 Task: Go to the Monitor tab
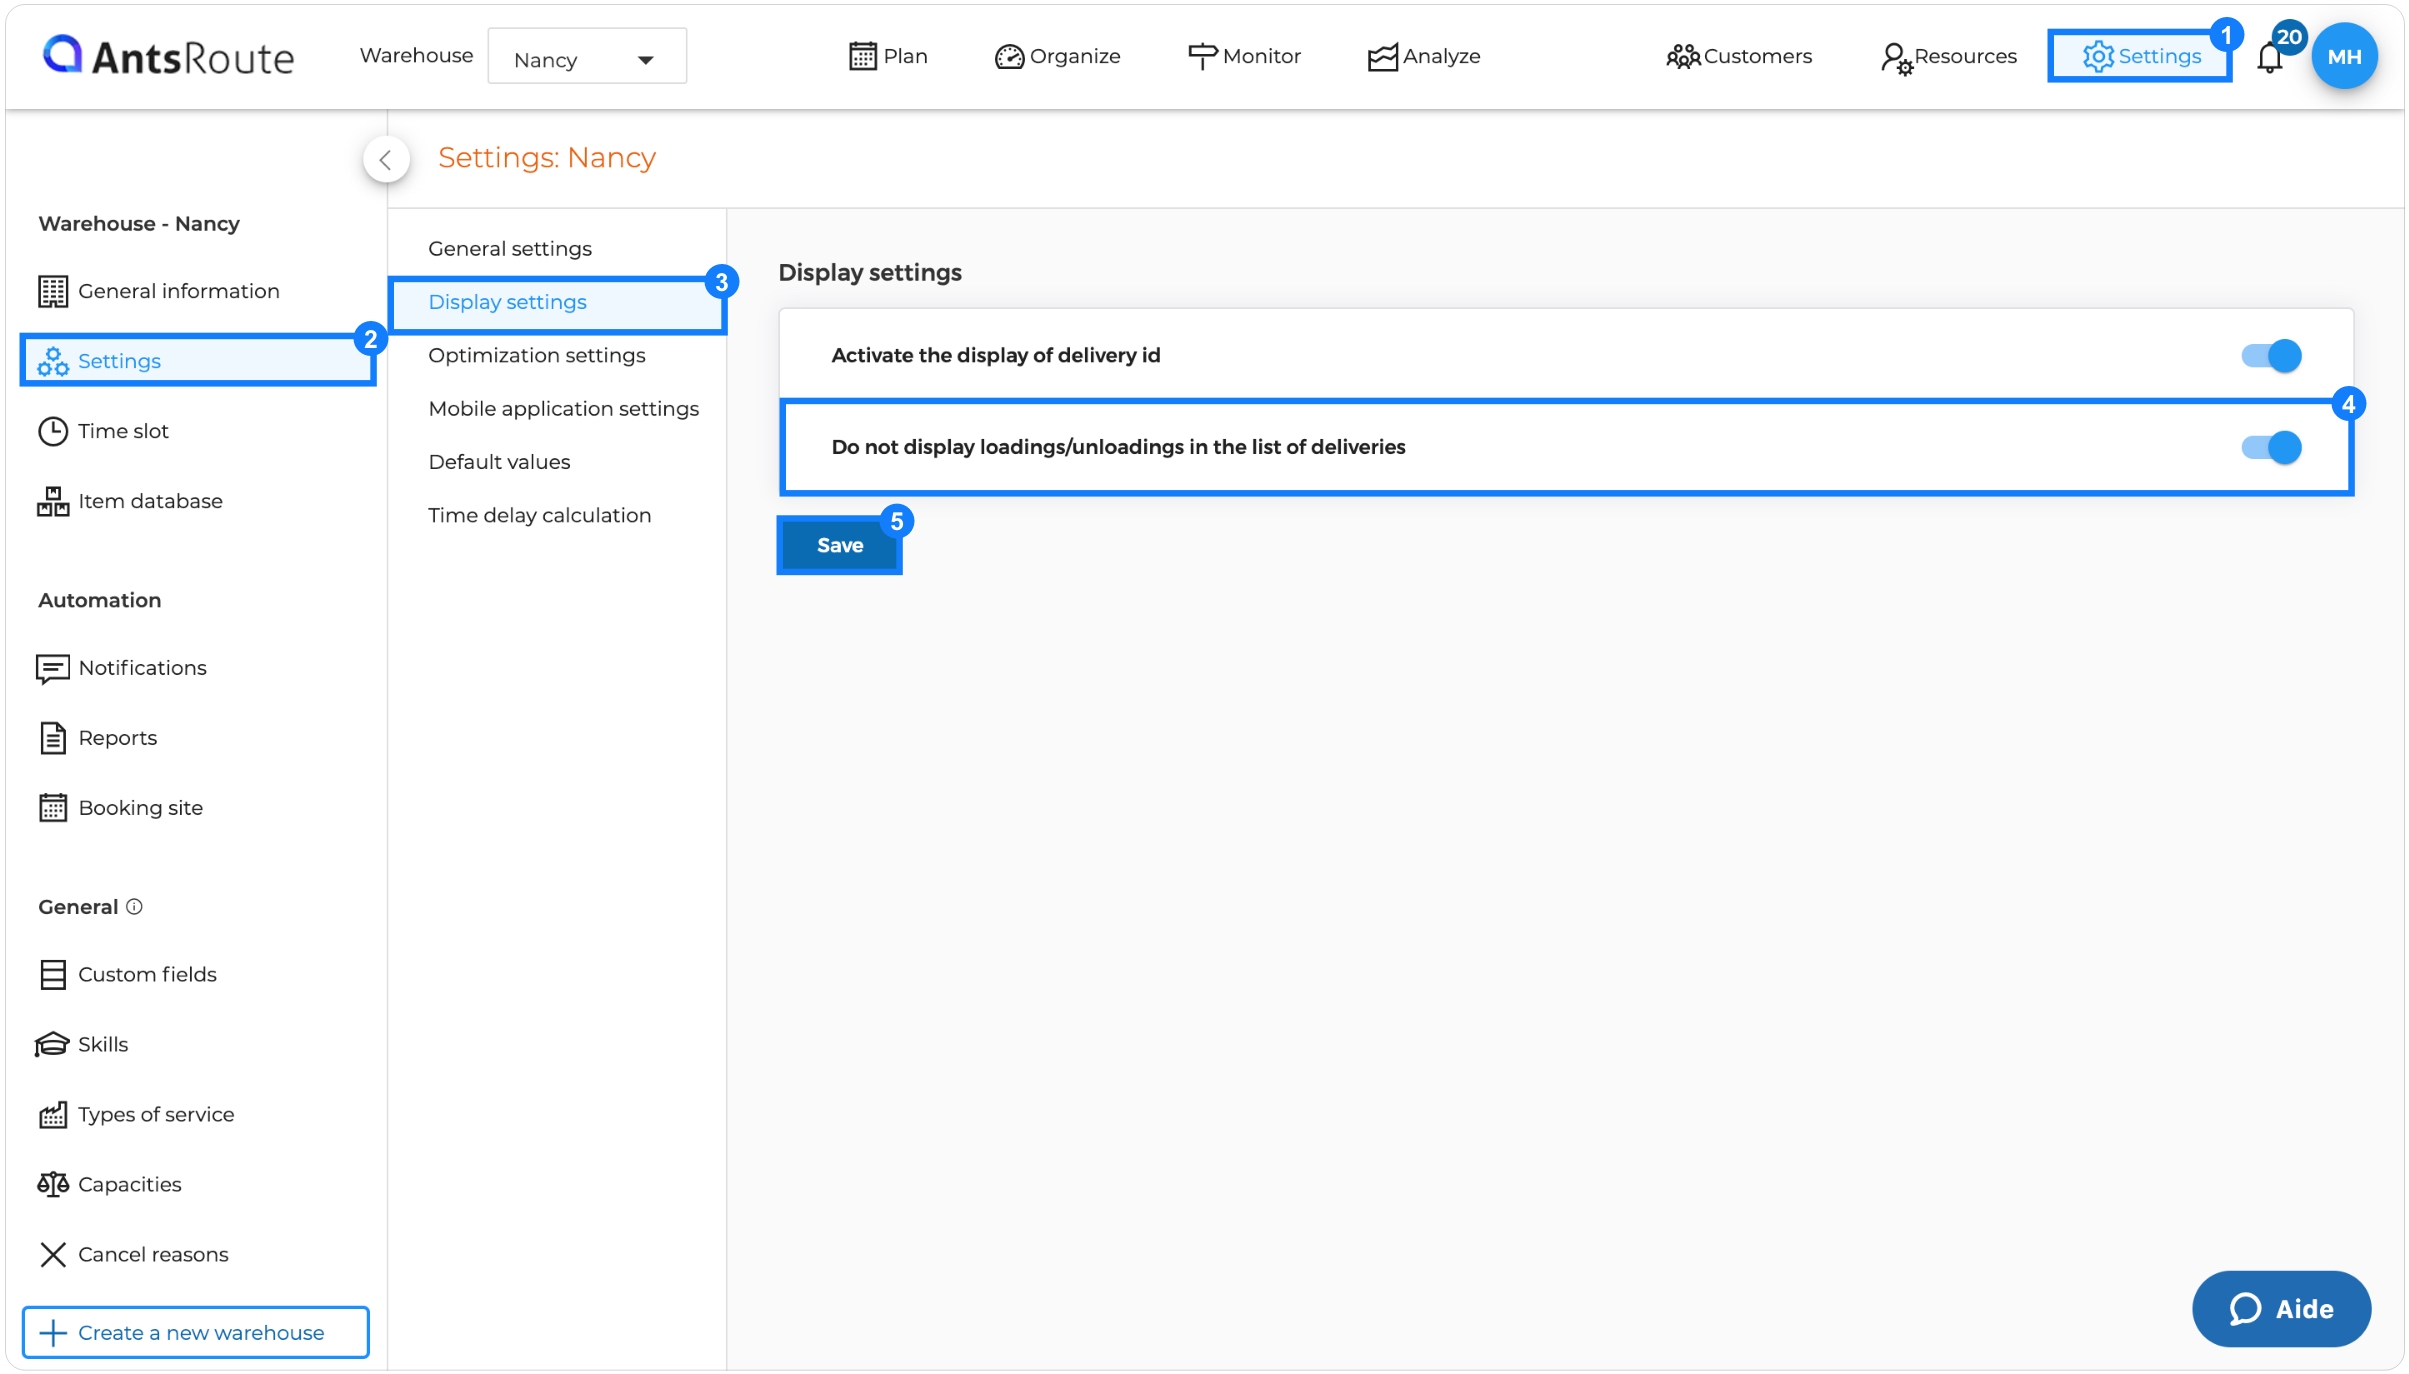click(x=1244, y=56)
